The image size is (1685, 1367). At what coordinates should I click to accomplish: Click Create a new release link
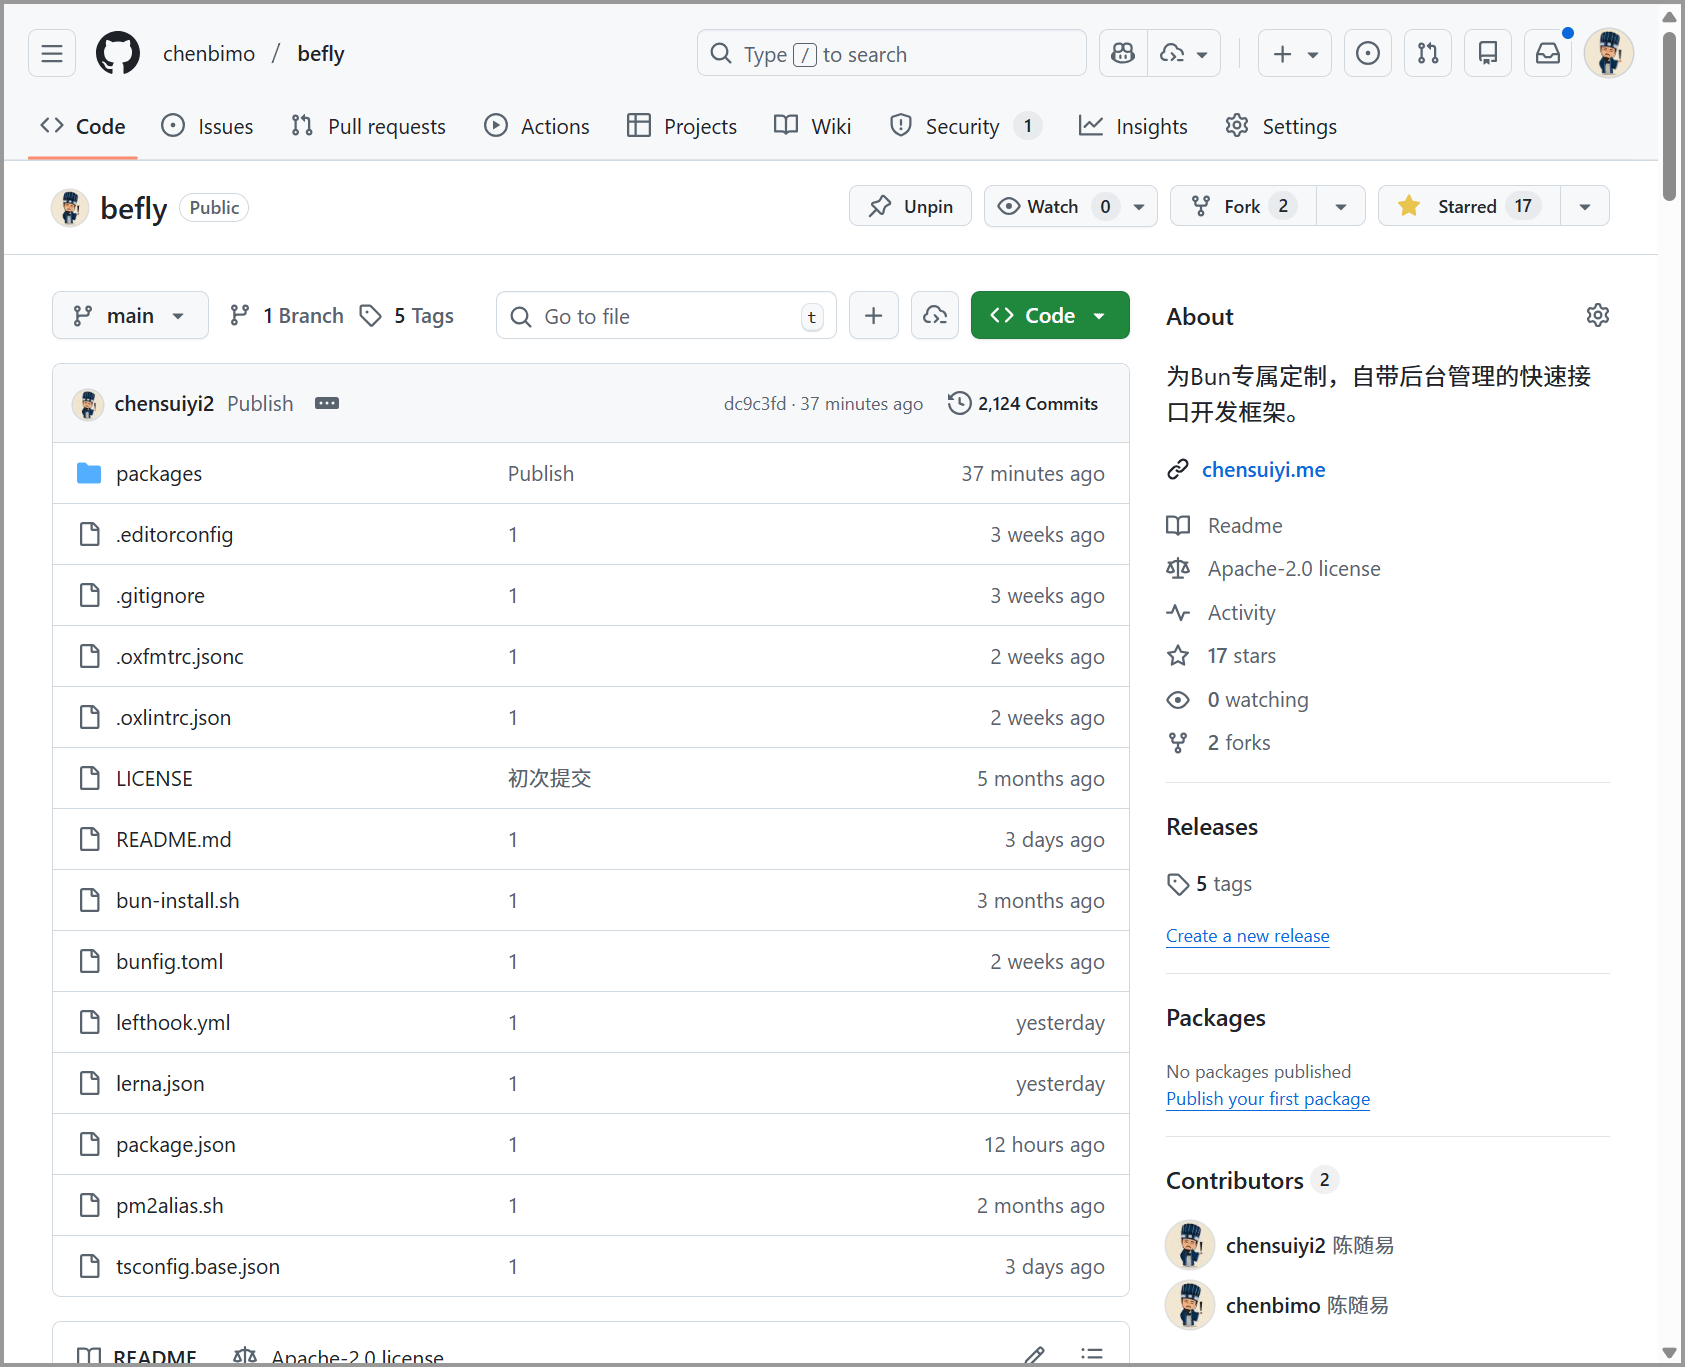1248,936
